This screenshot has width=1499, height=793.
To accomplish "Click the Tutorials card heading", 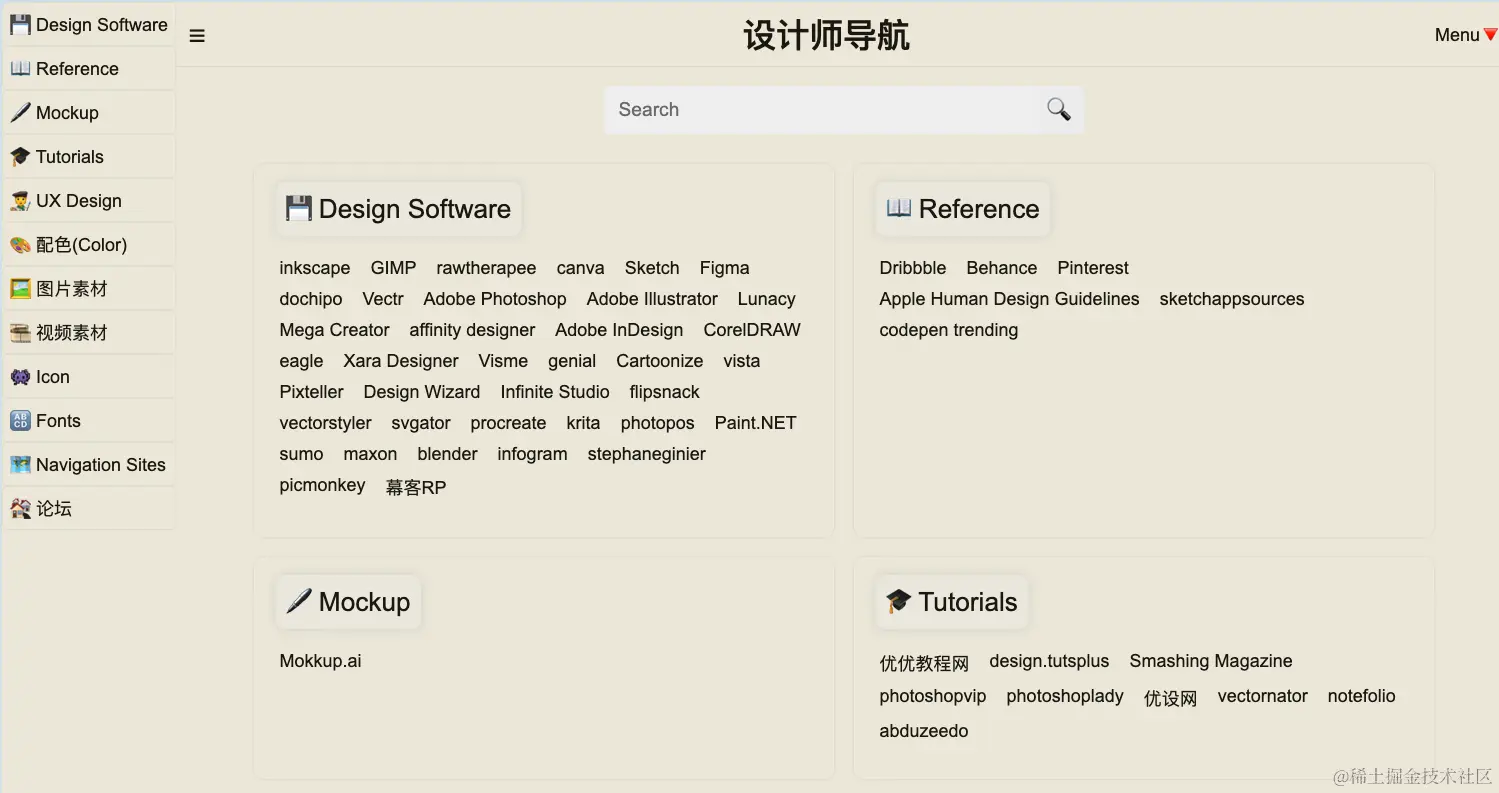I will click(952, 602).
